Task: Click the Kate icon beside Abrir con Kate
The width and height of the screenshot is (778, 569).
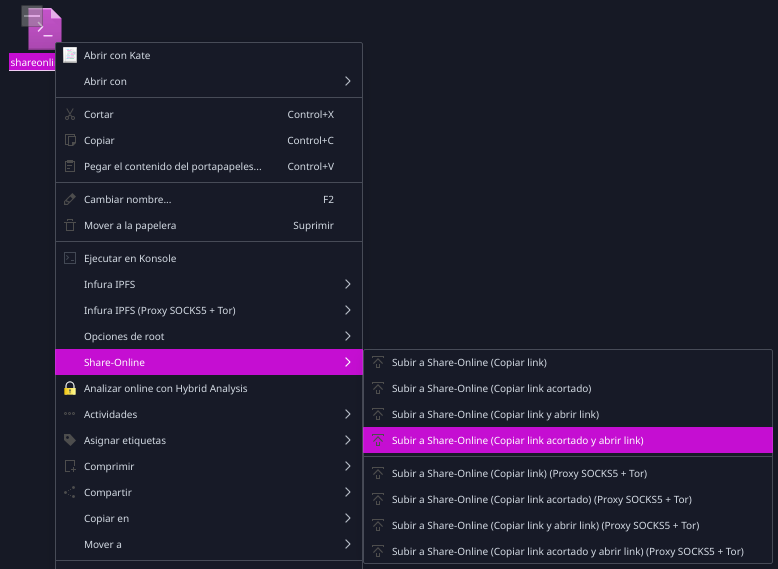Action: [x=70, y=55]
